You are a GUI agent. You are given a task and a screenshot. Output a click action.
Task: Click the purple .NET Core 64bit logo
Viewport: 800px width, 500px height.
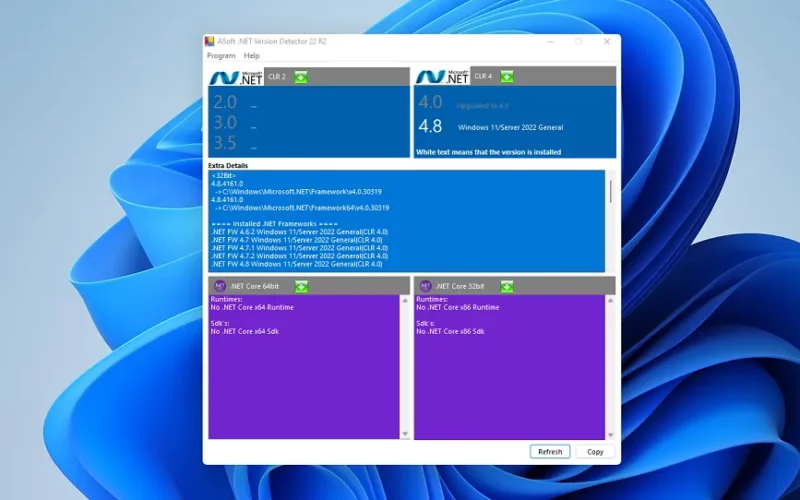click(220, 286)
